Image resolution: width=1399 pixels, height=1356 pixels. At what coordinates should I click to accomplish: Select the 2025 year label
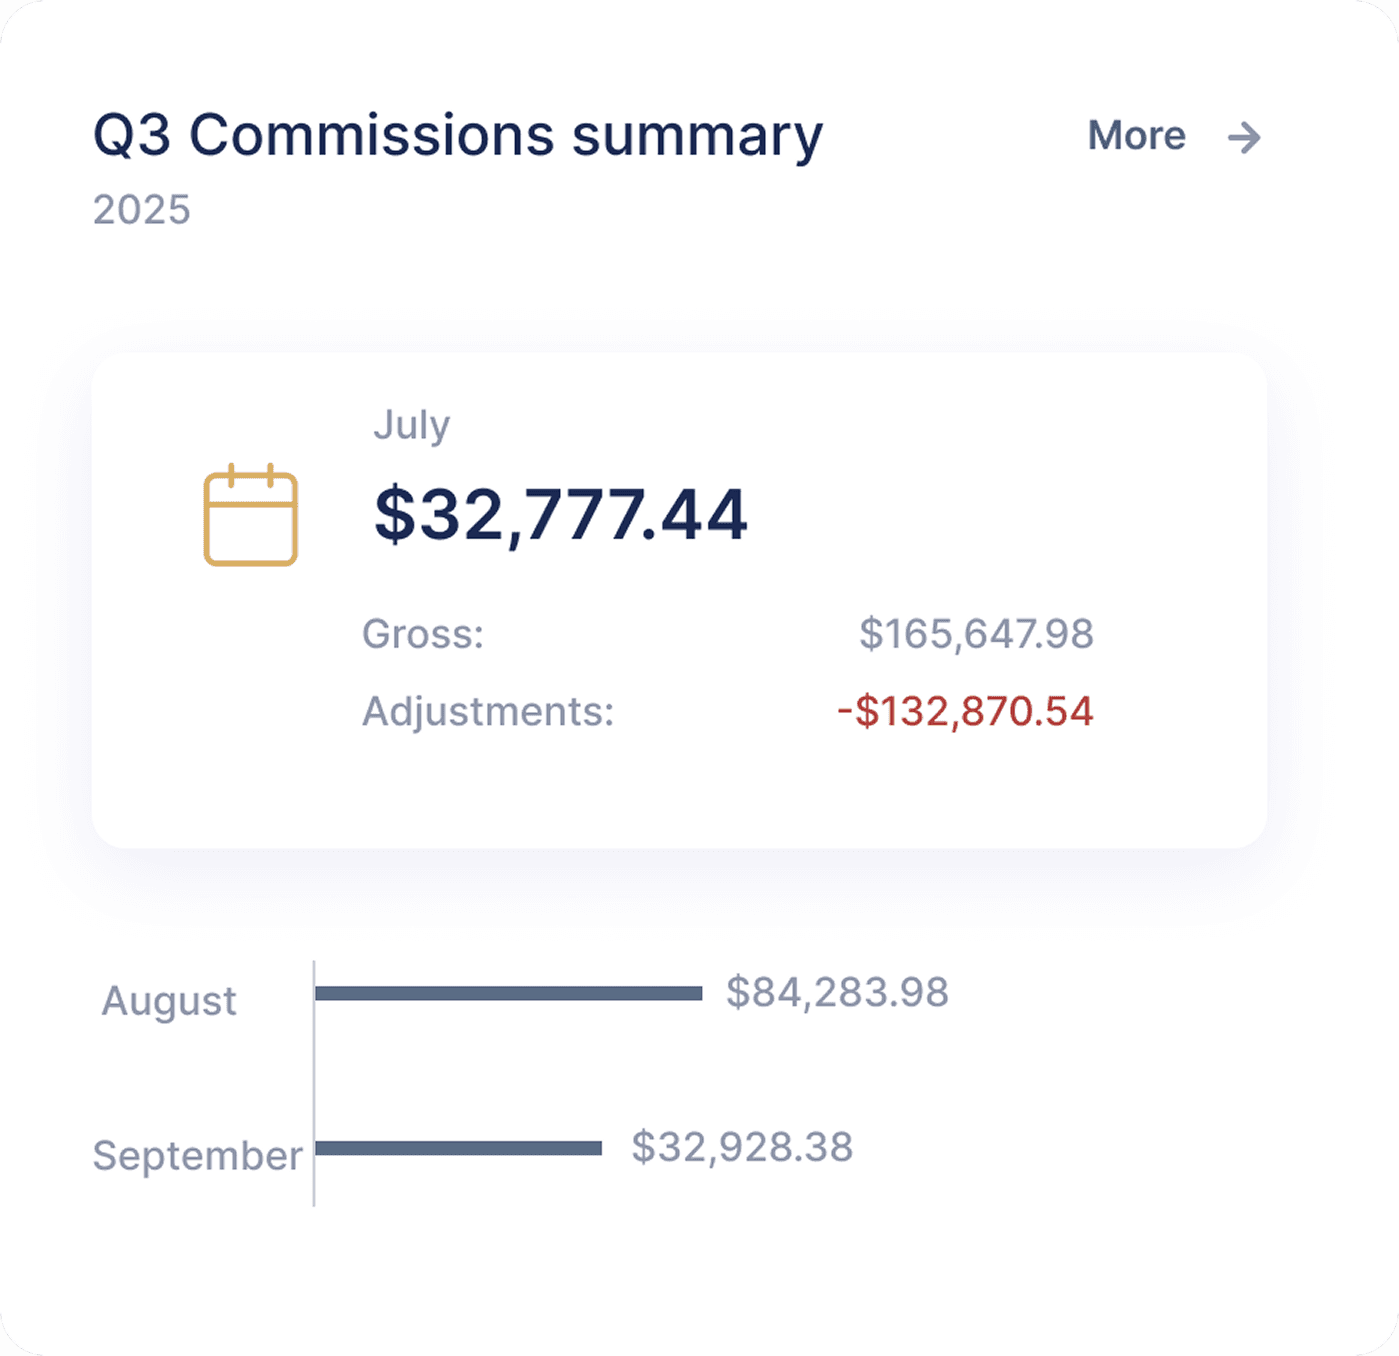click(x=141, y=209)
